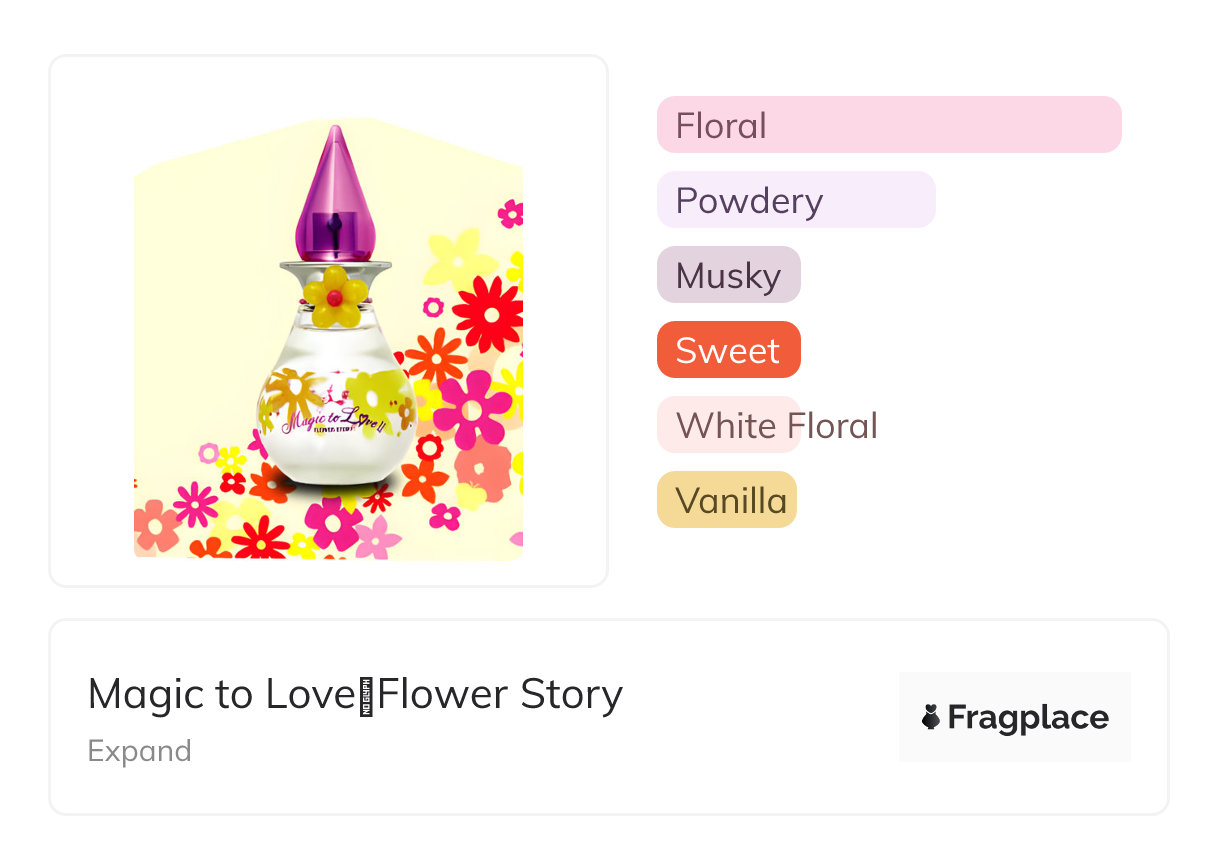Click the Fragplace logo icon
Viewport: 1218px width, 864px height.
(931, 717)
